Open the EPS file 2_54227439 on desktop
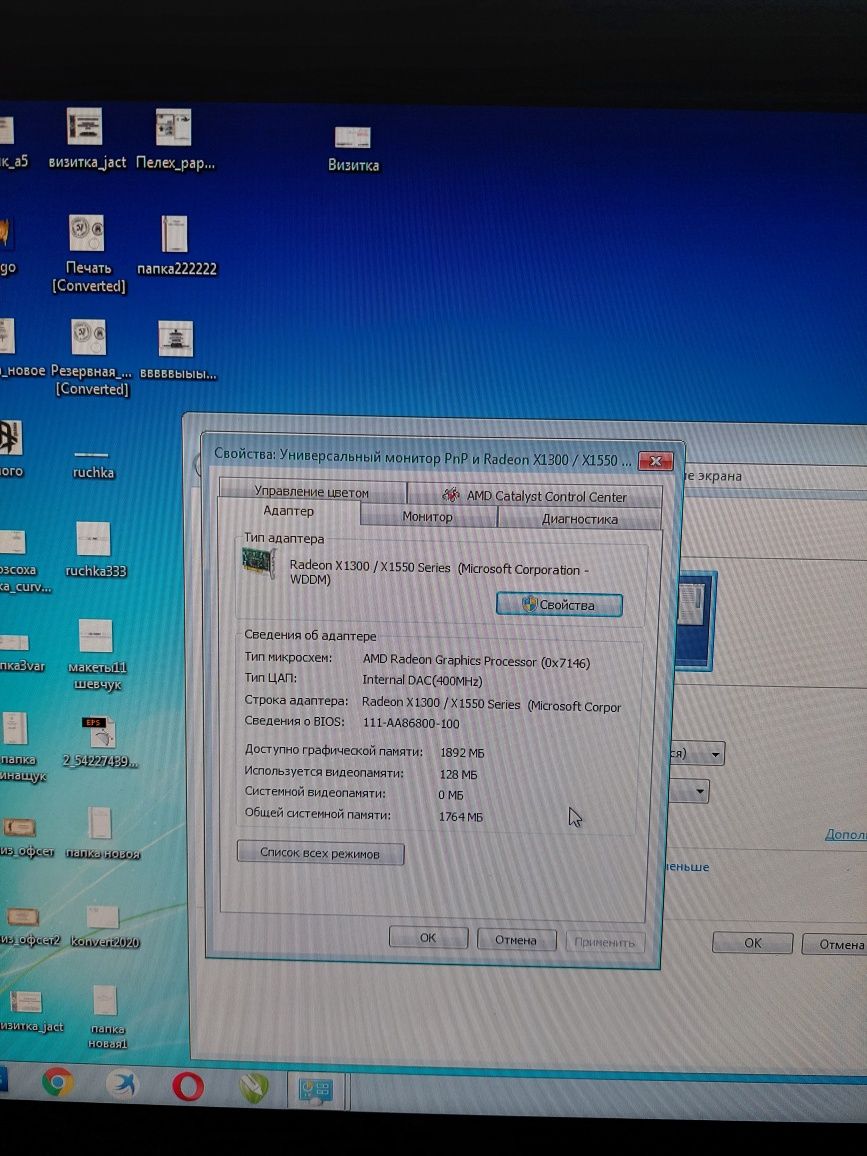Screen dimensions: 867x1156 100,741
